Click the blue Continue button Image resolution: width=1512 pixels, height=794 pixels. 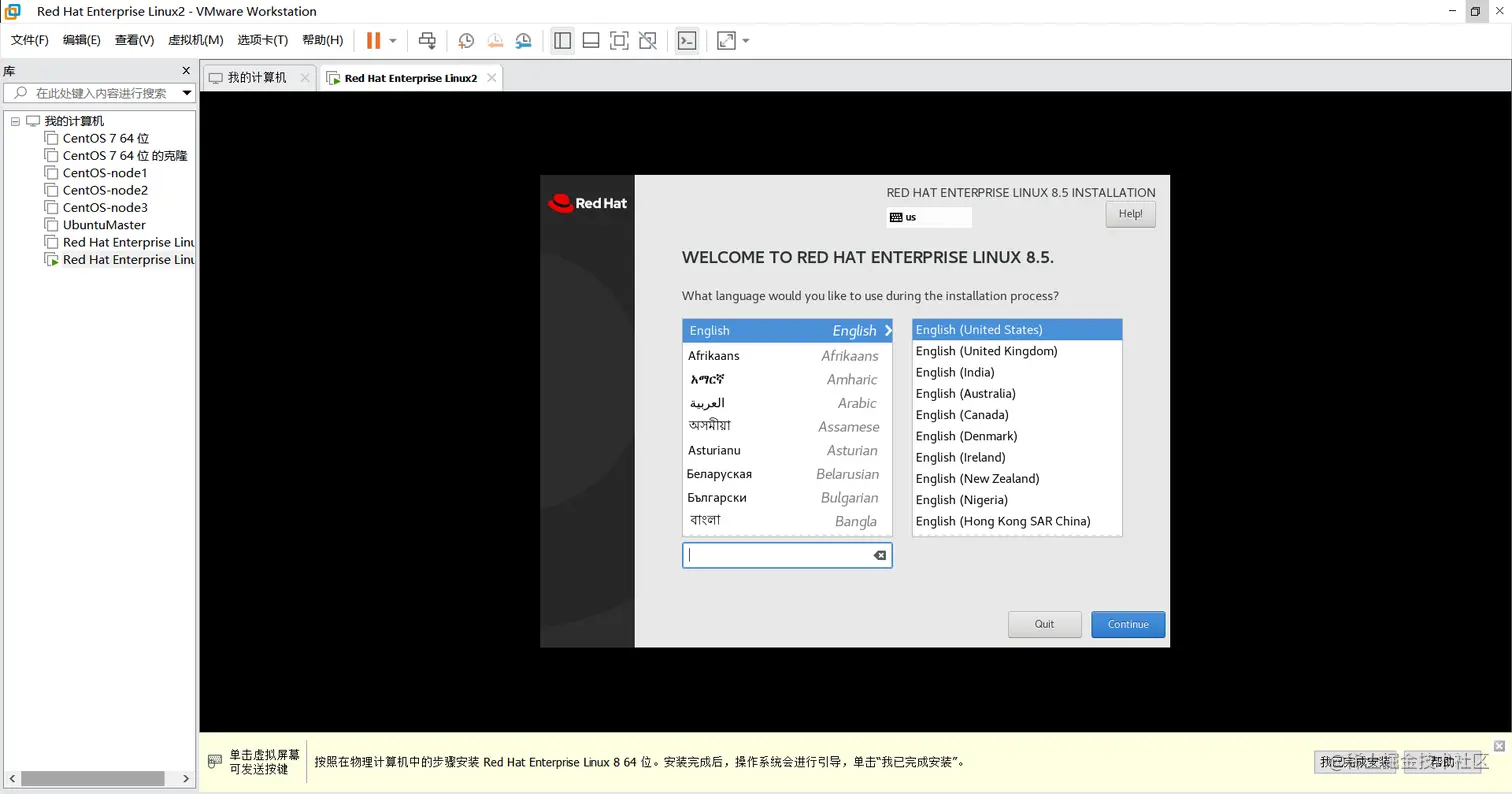(x=1128, y=624)
